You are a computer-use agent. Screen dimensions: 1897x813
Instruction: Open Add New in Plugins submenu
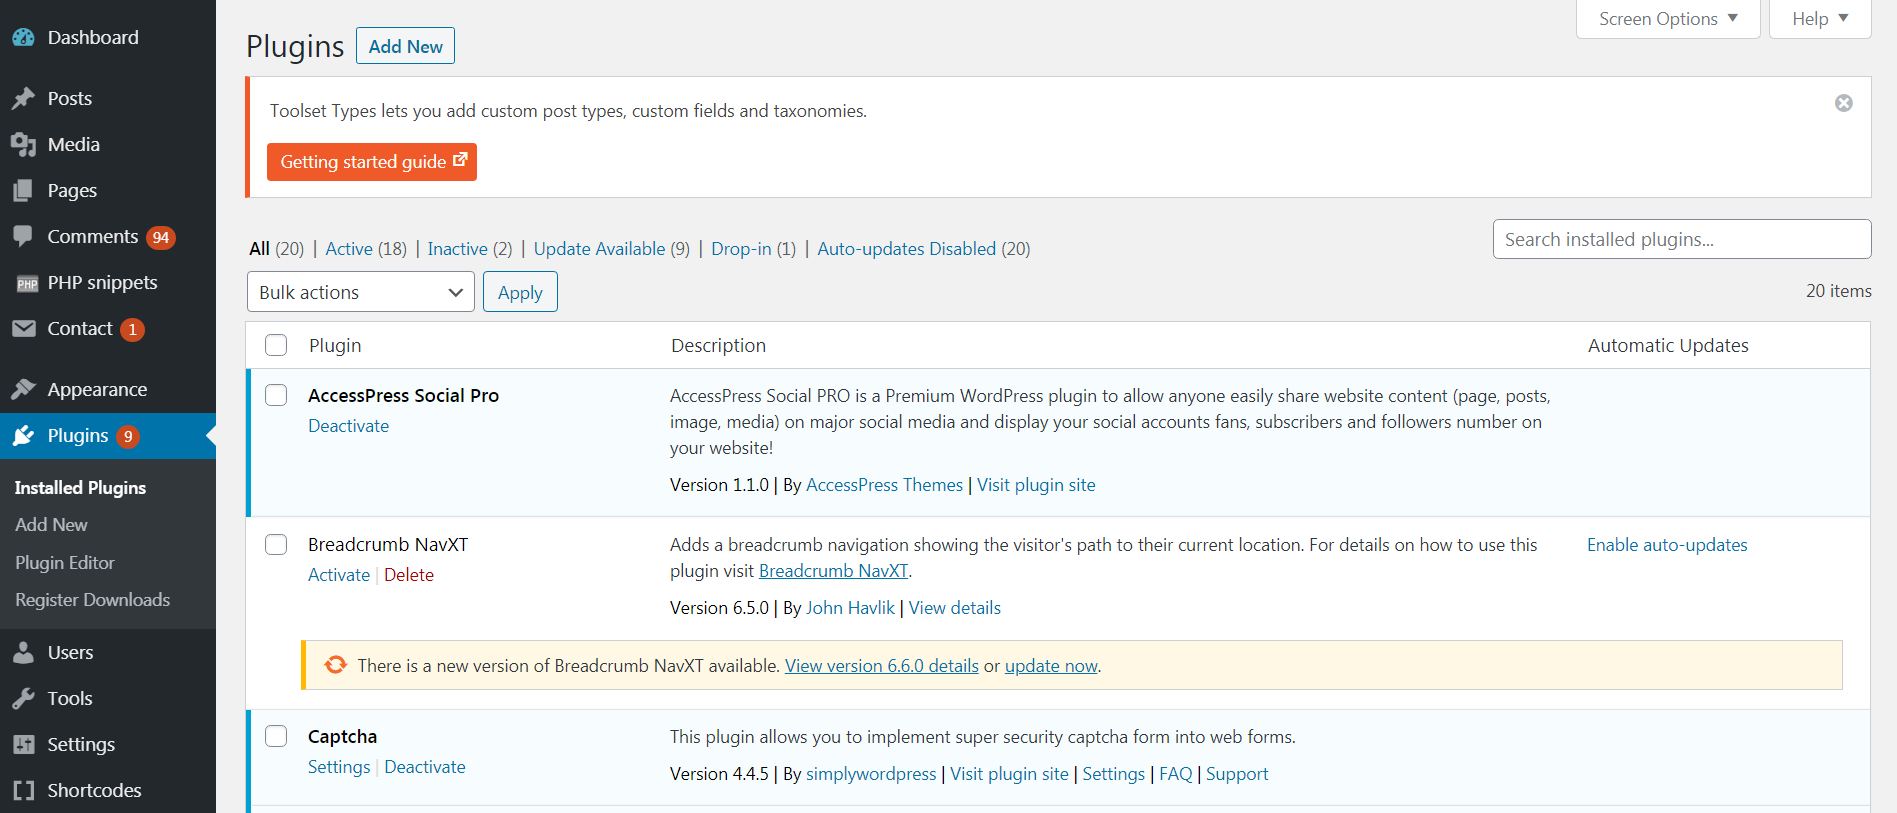point(51,525)
